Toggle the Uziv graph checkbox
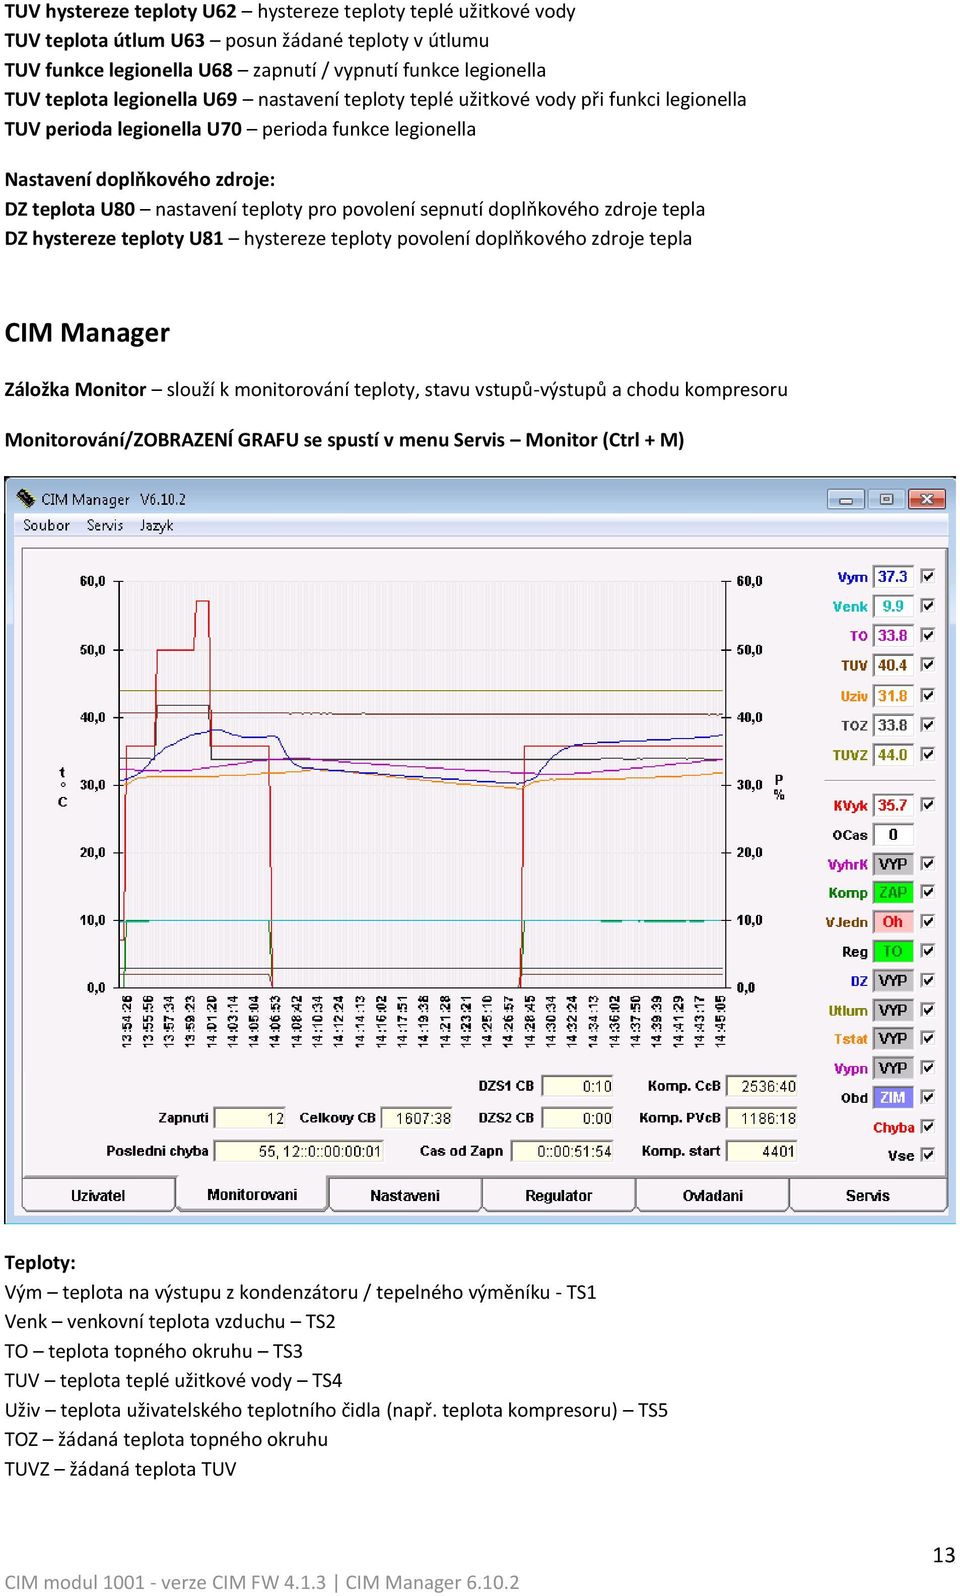The width and height of the screenshot is (960, 1596). [x=928, y=695]
